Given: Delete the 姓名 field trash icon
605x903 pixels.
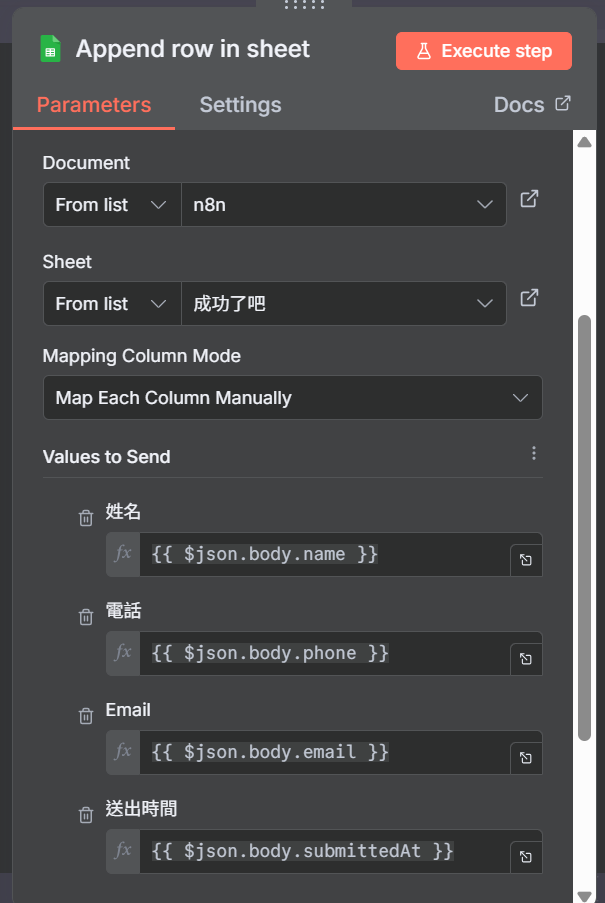Looking at the screenshot, I should (86, 517).
